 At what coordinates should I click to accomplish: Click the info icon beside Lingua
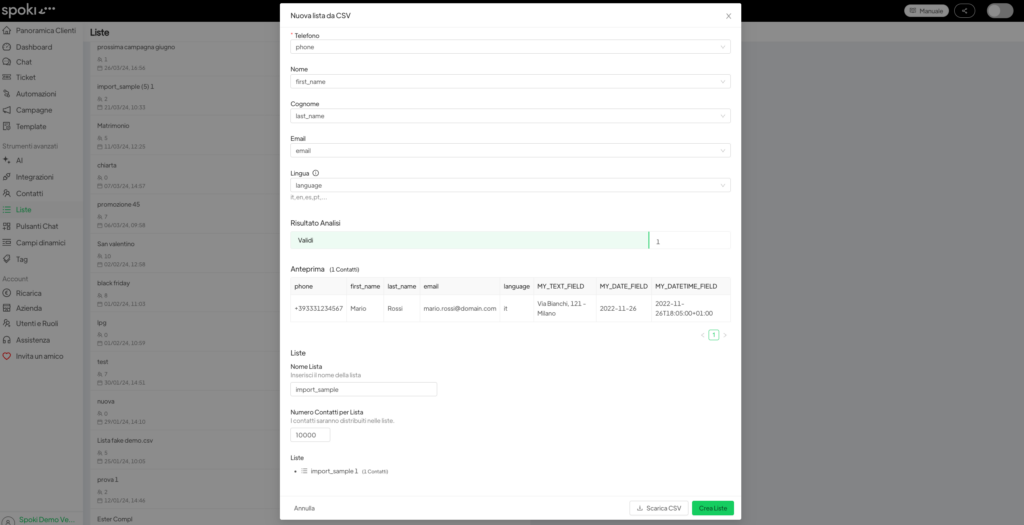click(316, 173)
